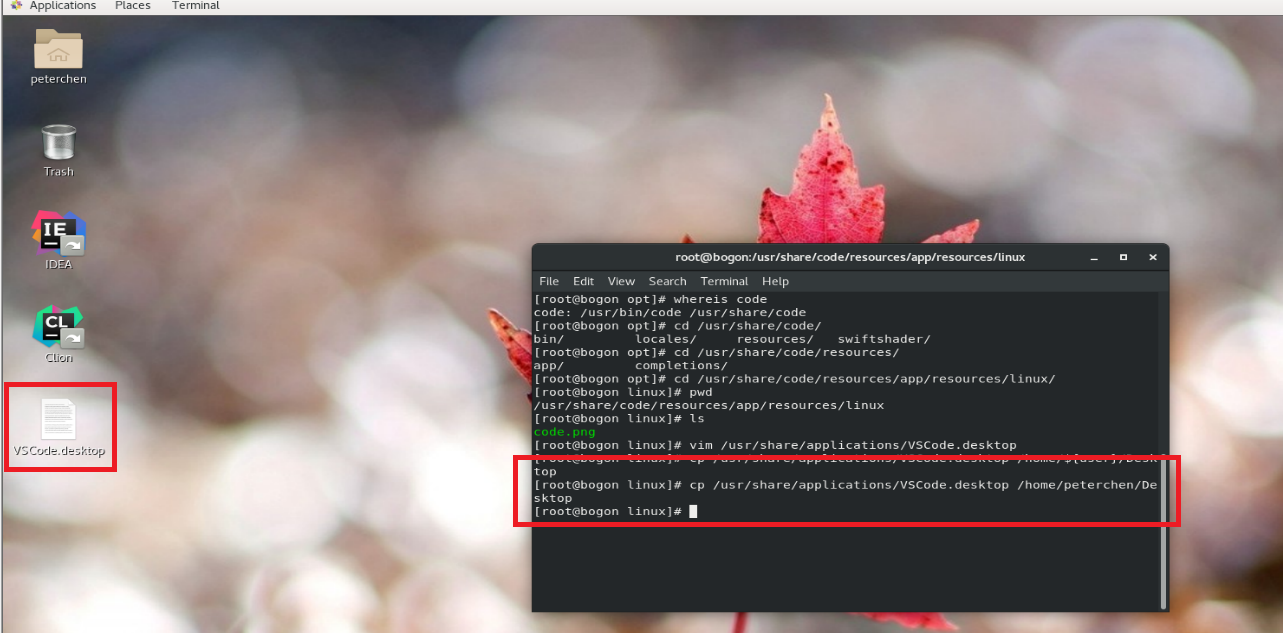Open the Places menu in top bar
The height and width of the screenshot is (633, 1283).
pos(133,6)
